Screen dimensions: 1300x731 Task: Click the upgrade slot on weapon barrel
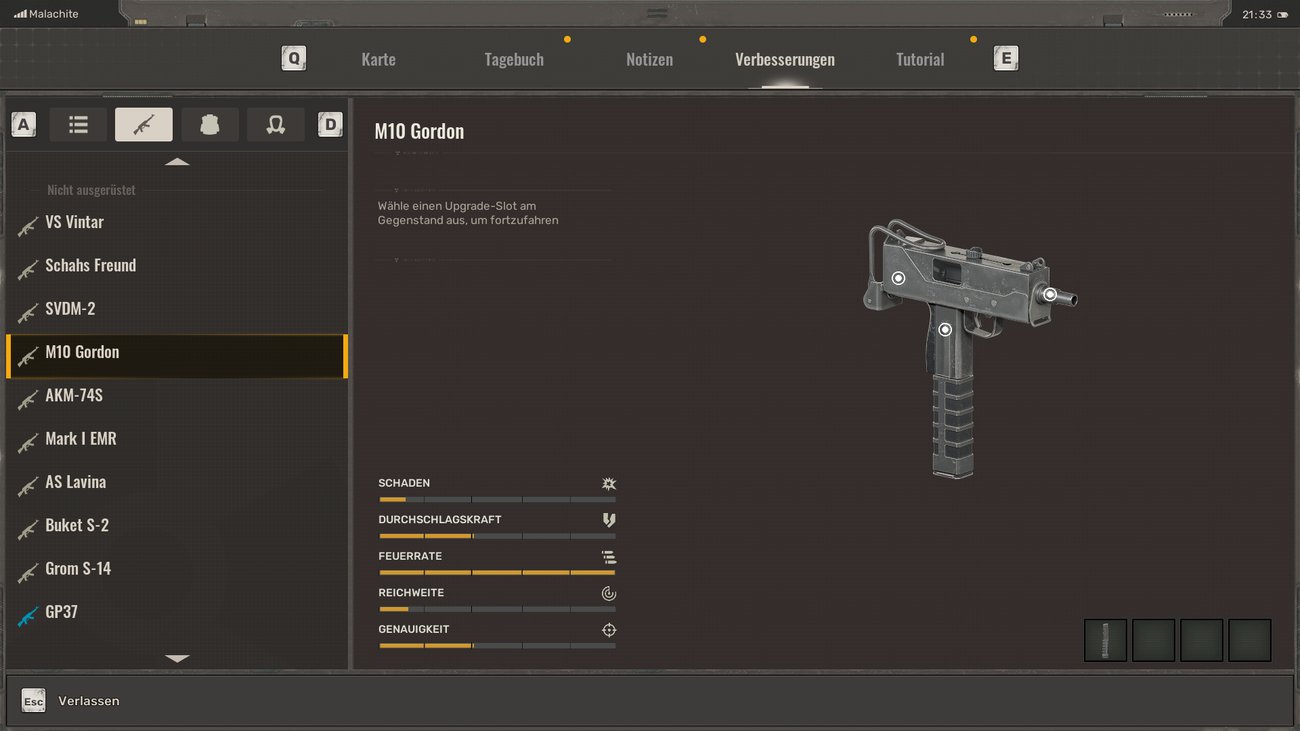point(1050,294)
